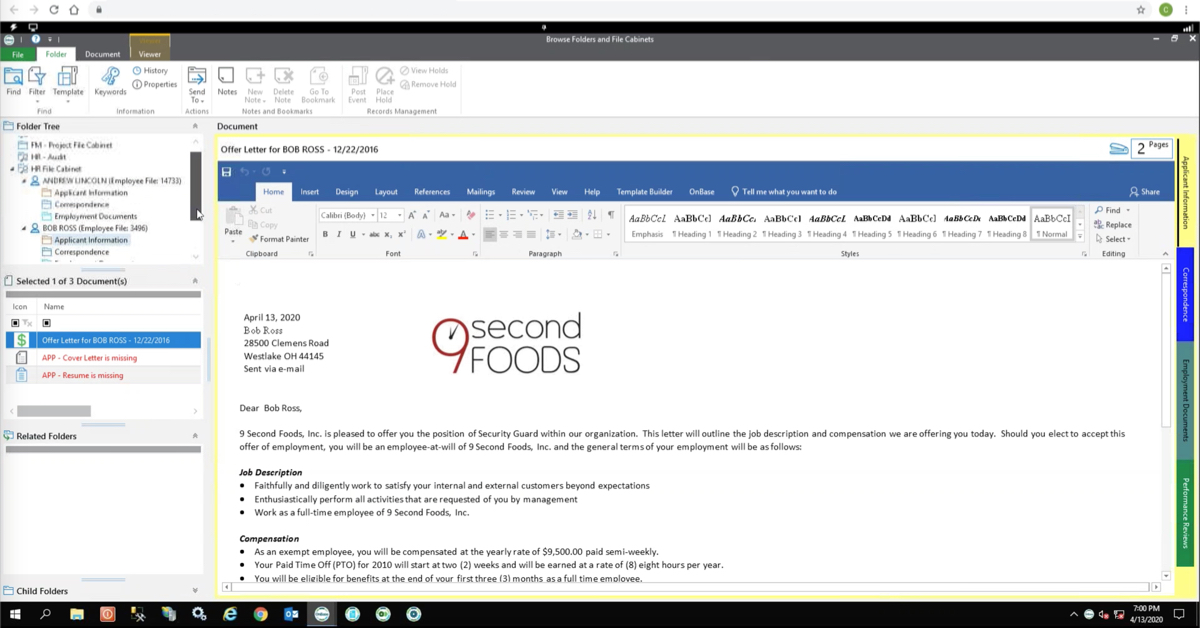Open the Post Event tool

357,80
